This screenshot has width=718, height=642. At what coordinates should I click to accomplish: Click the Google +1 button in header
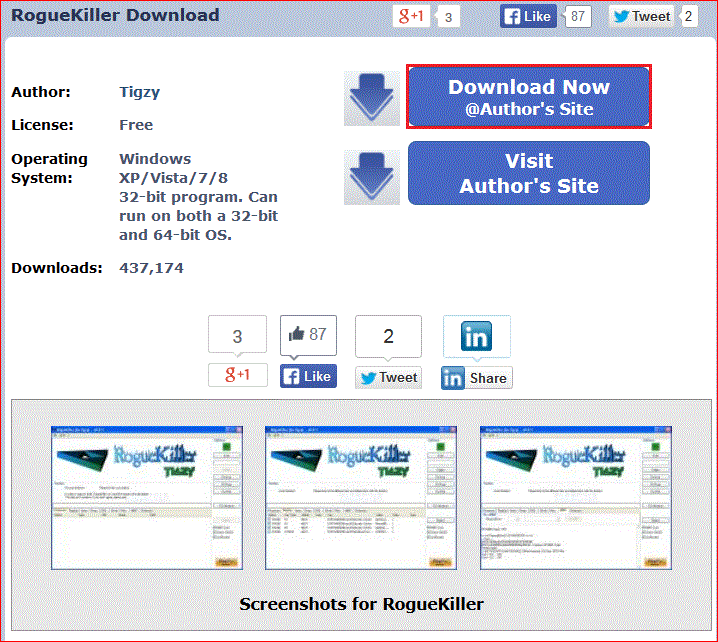(x=411, y=16)
